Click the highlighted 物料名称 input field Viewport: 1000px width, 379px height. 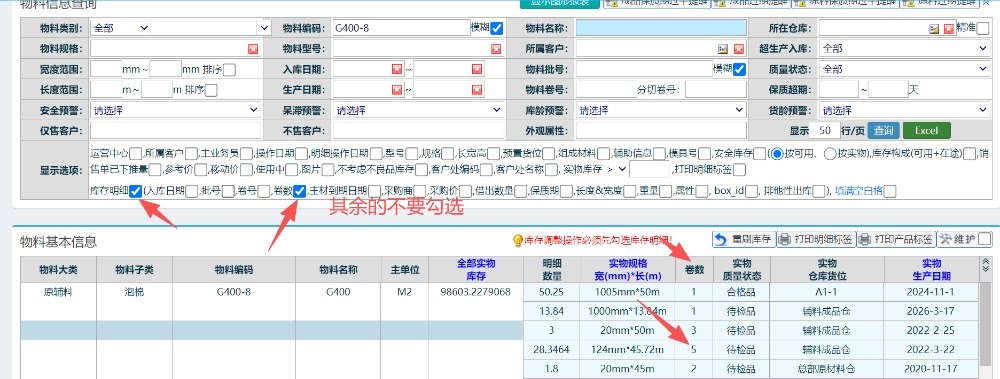pyautogui.click(x=661, y=28)
